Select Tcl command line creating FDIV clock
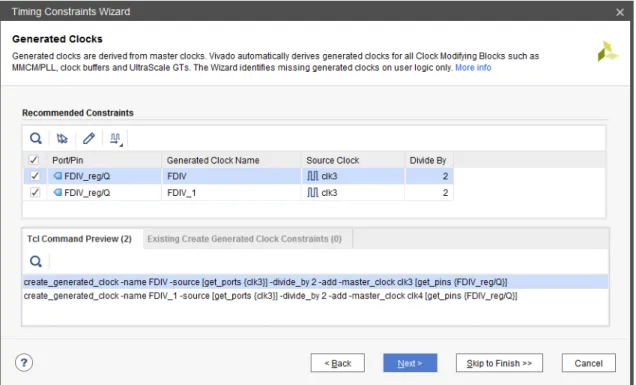Screen dimensions: 636x385 point(315,282)
